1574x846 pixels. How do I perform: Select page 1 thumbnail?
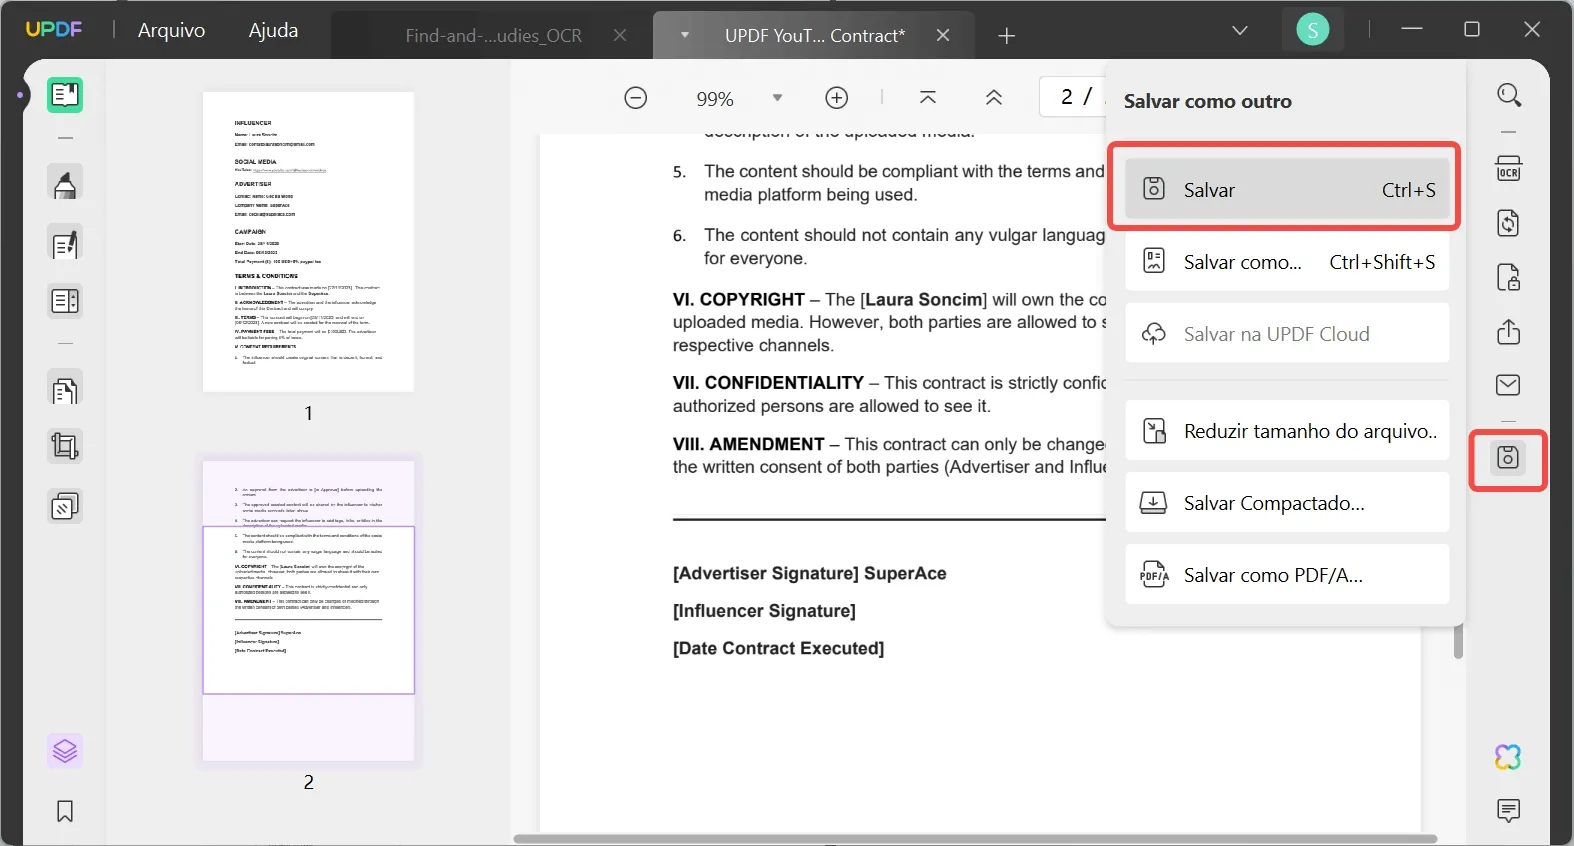pos(308,242)
